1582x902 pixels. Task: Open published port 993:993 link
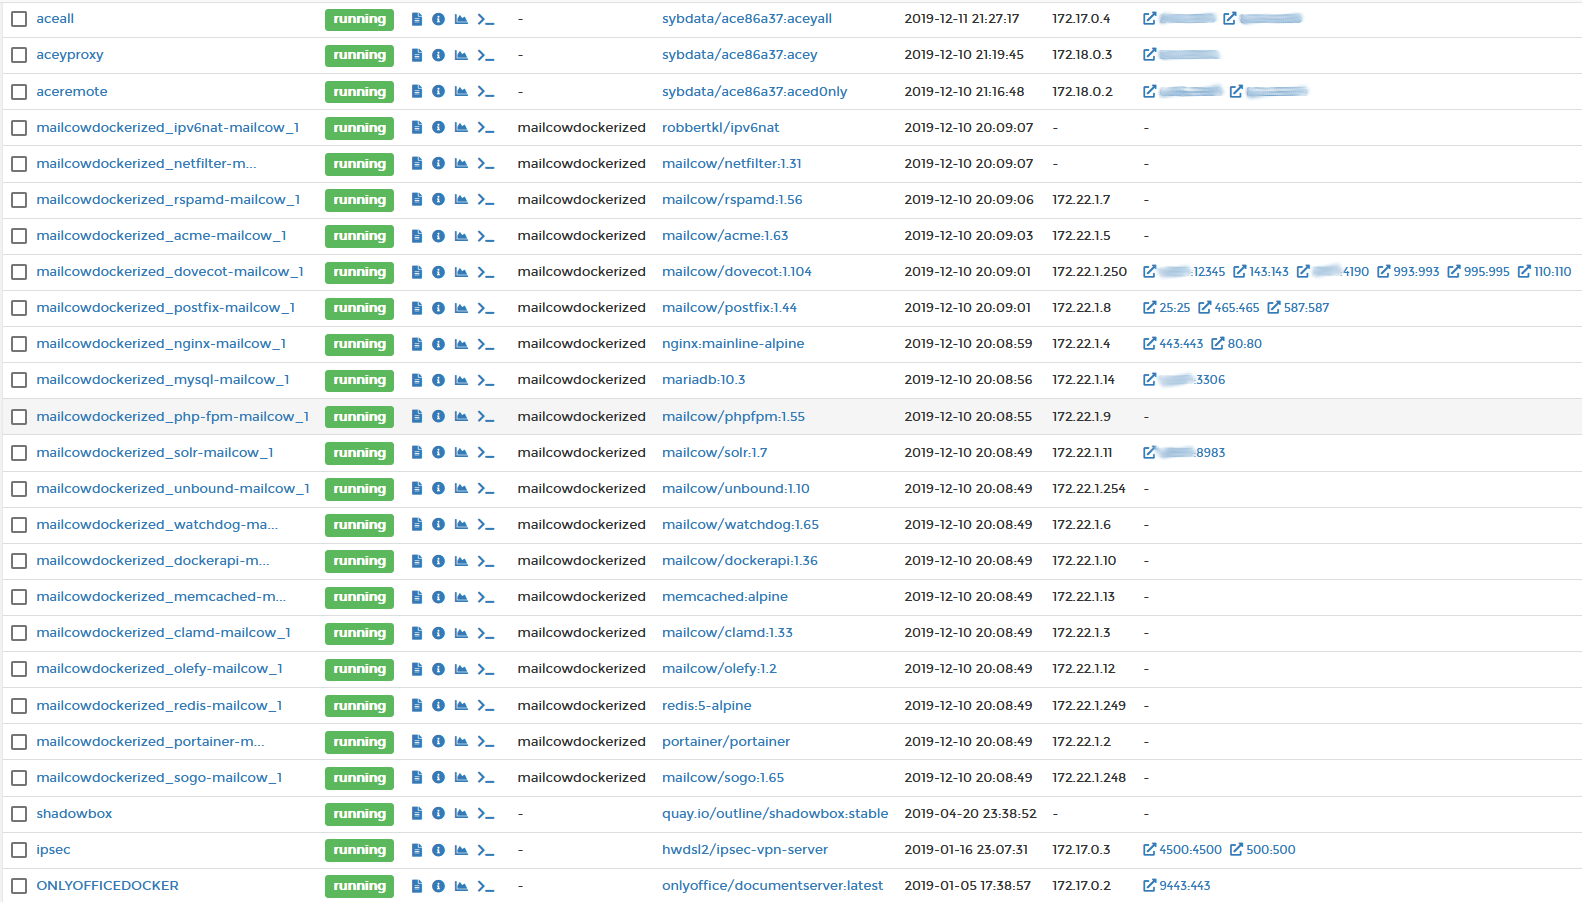point(1408,271)
